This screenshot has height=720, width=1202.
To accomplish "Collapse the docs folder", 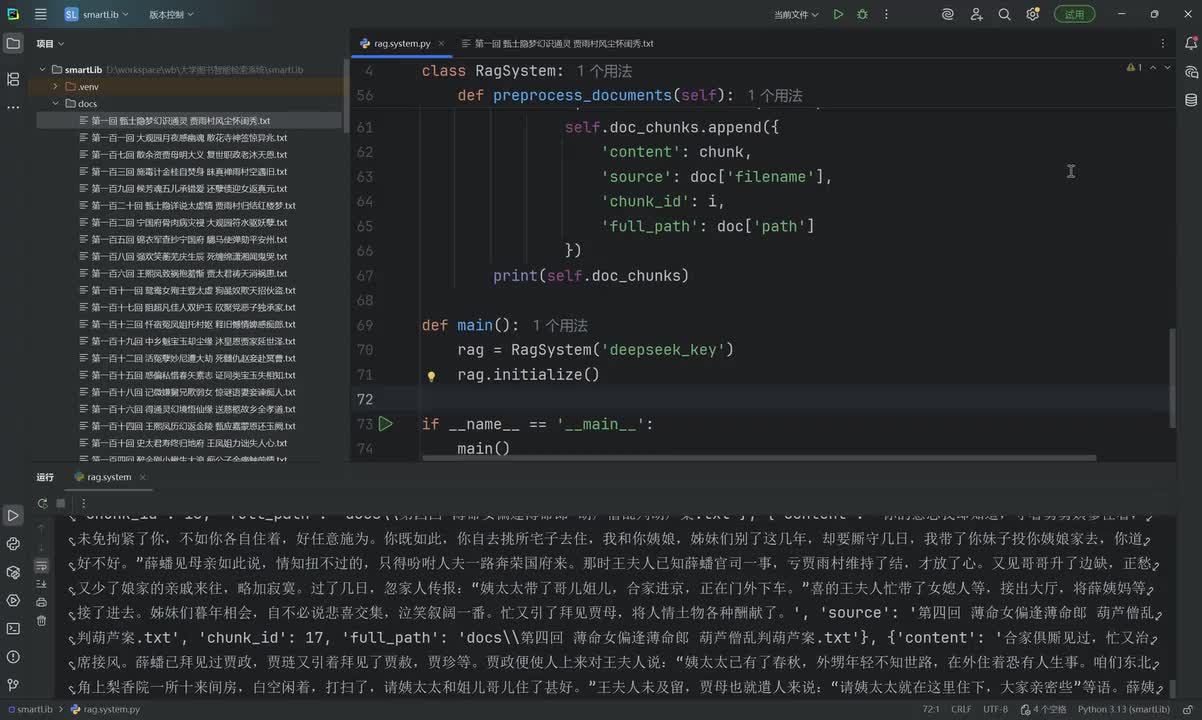I will (x=57, y=104).
